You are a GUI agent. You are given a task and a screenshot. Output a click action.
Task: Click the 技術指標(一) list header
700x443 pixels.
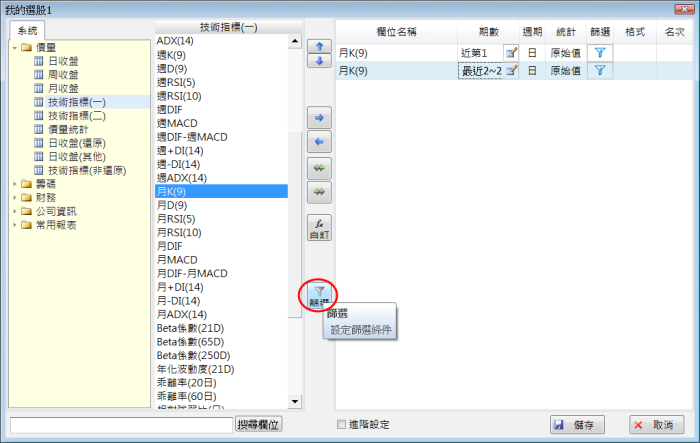[x=228, y=27]
